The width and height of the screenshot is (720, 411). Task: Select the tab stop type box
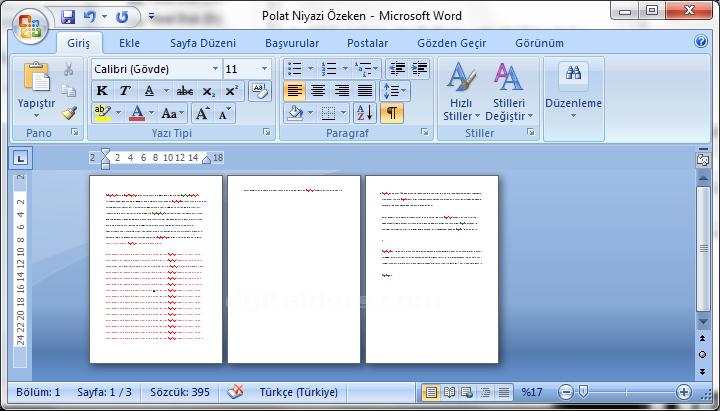pos(20,158)
